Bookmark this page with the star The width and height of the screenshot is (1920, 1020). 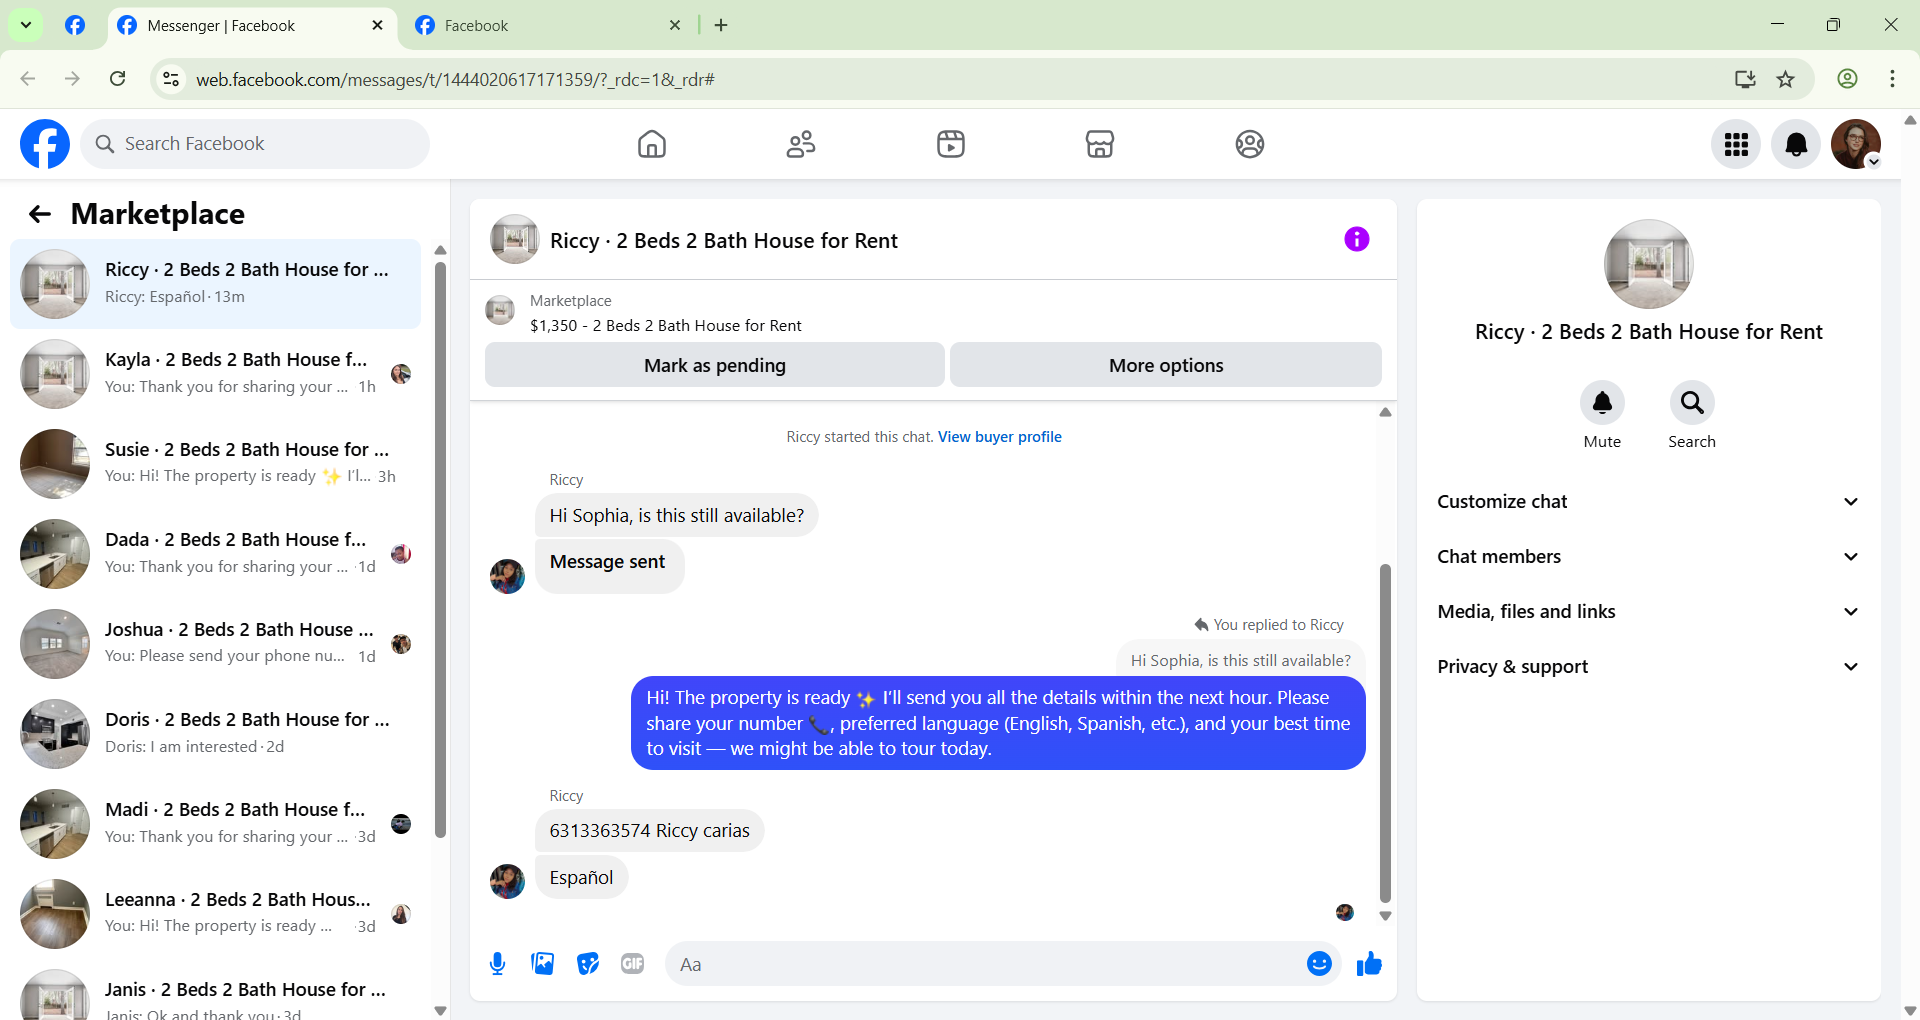coord(1786,79)
